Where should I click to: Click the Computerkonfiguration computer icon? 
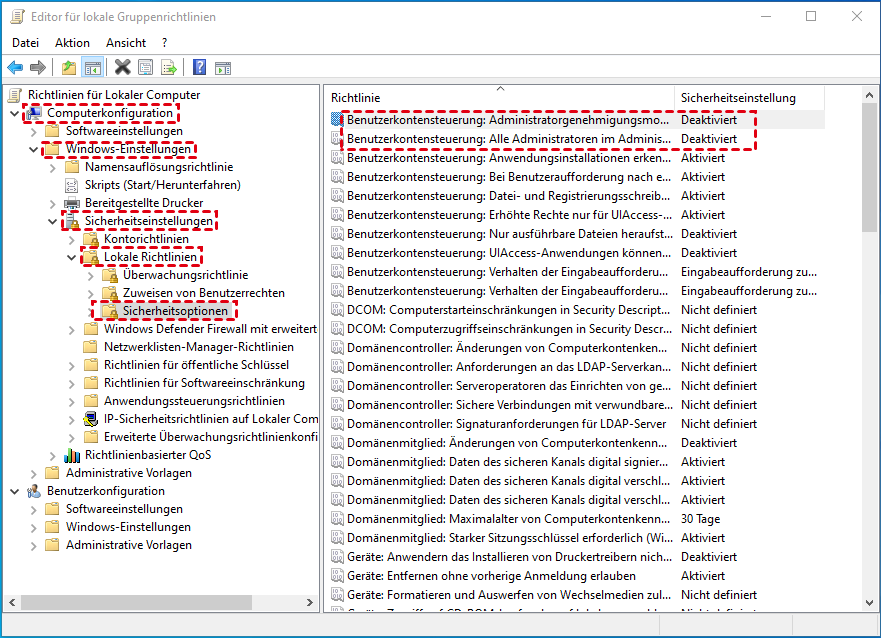(34, 113)
